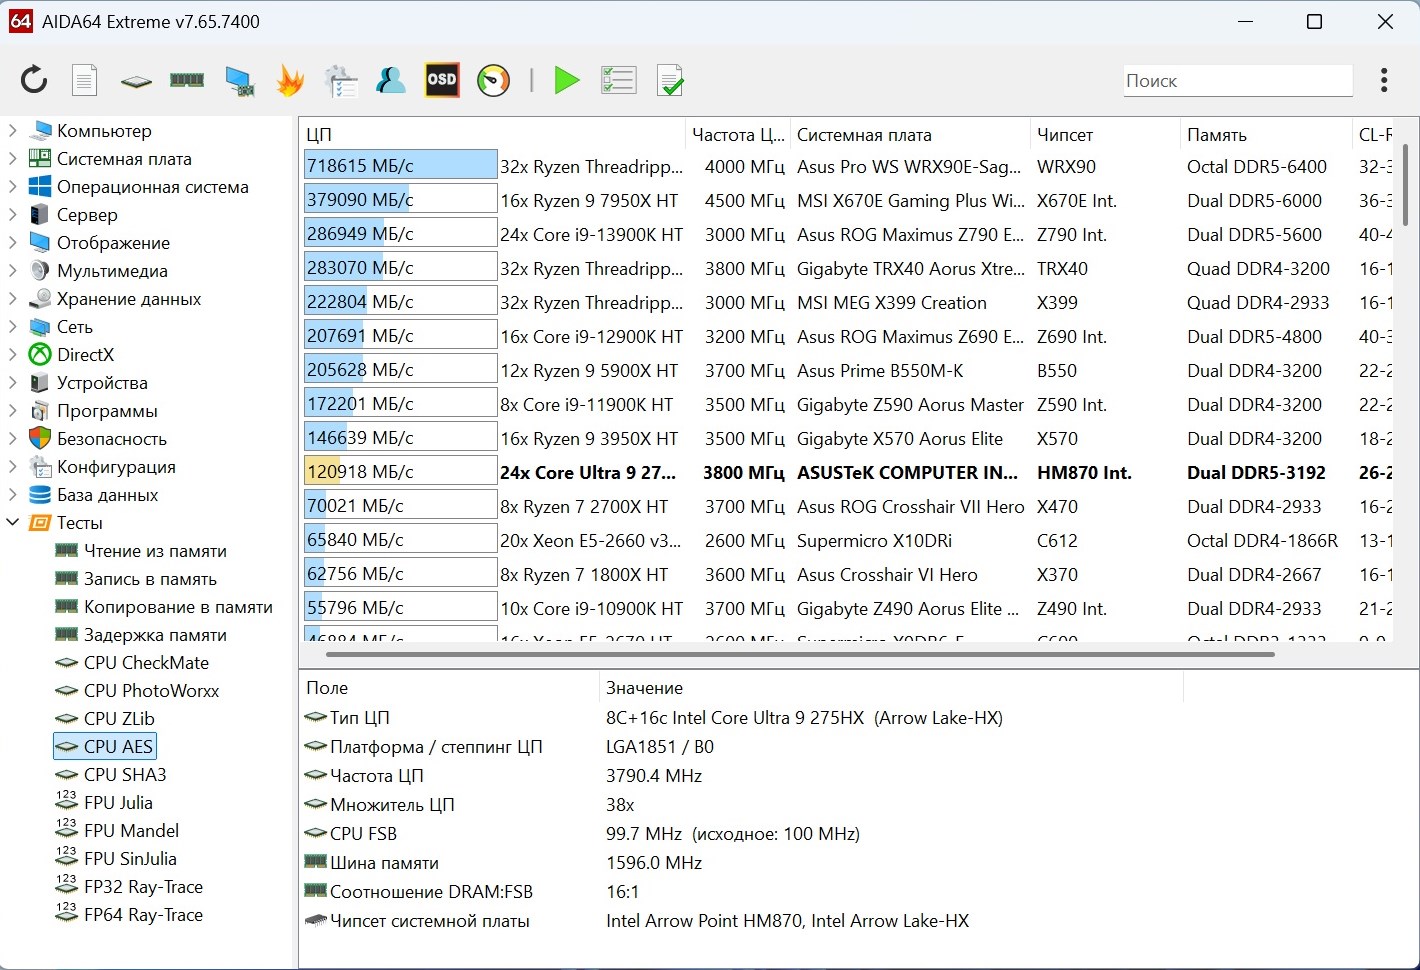This screenshot has width=1420, height=970.
Task: Open the user silhouette toolbar icon
Action: tap(390, 80)
